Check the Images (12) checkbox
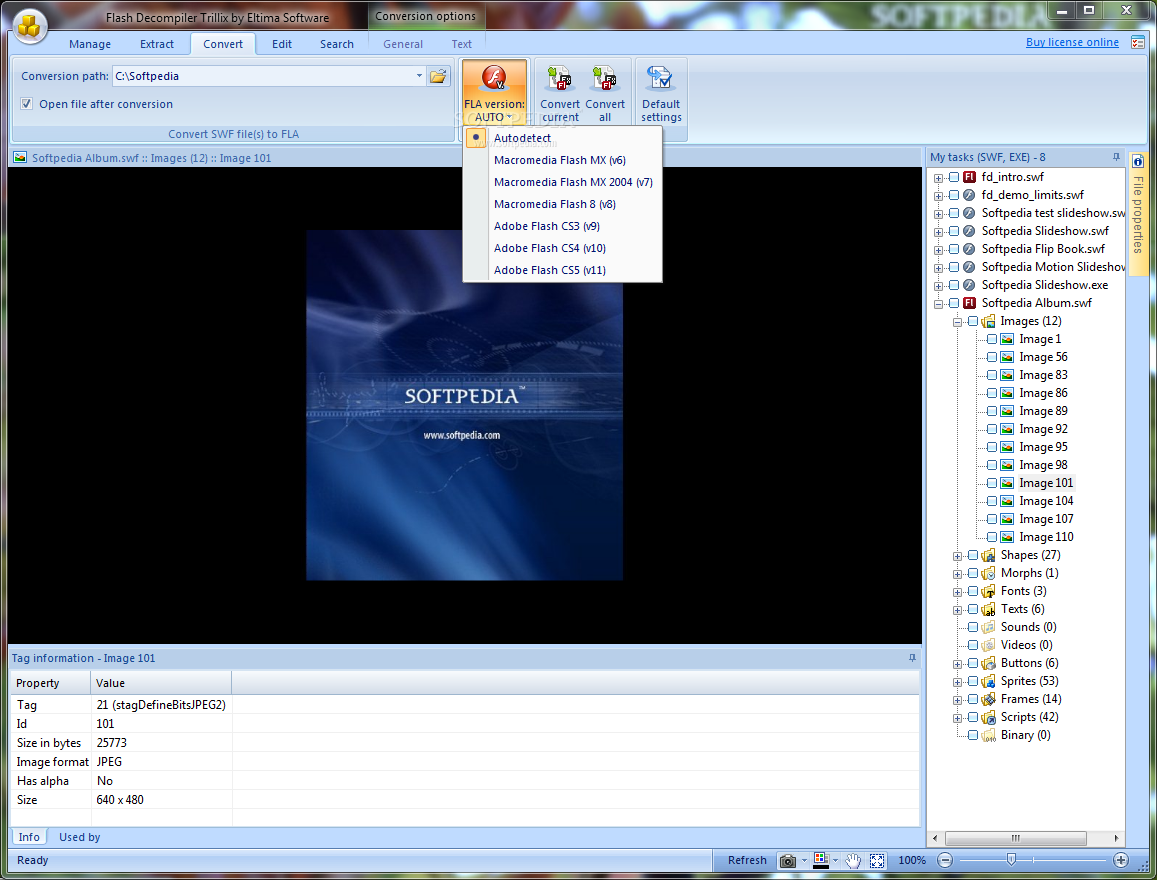Image resolution: width=1157 pixels, height=880 pixels. (x=973, y=321)
